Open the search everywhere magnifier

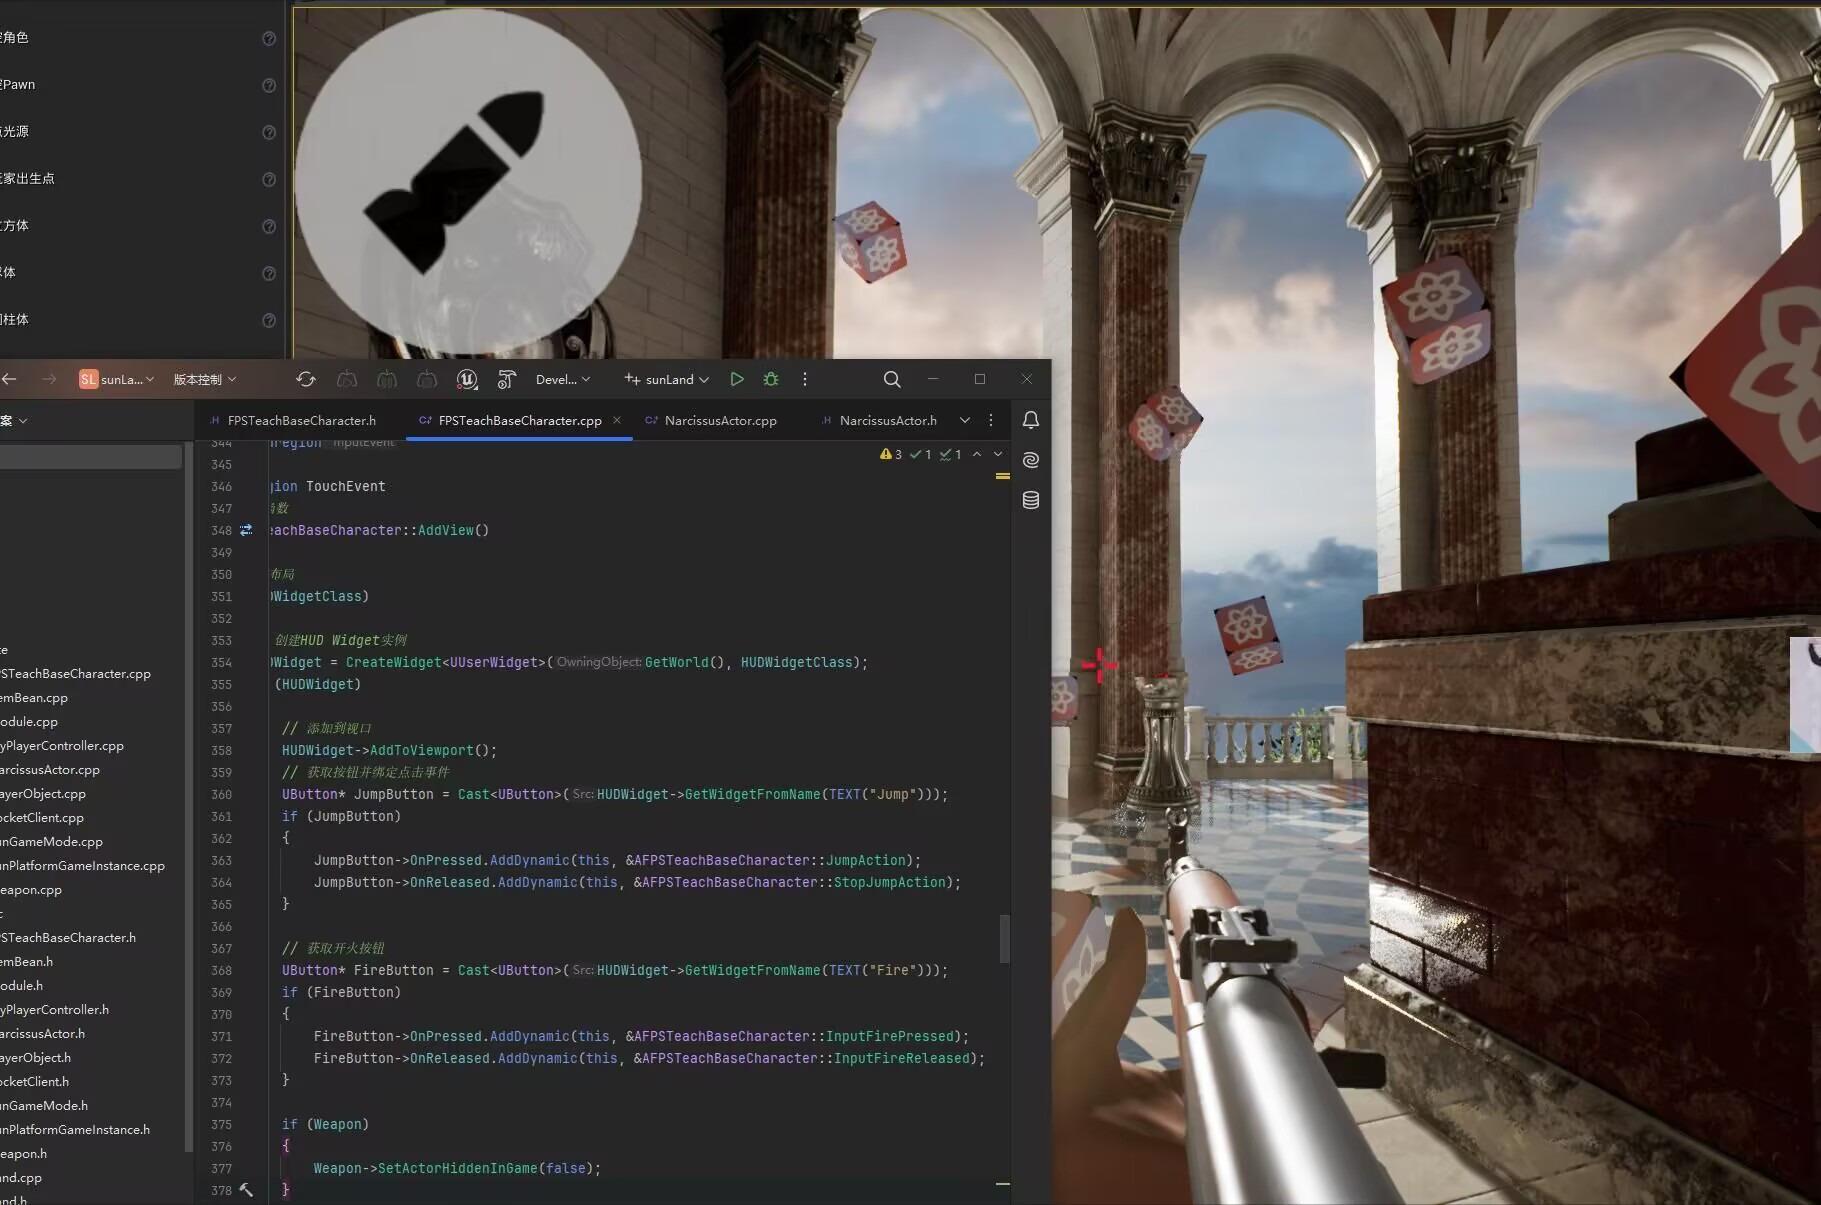[x=892, y=379]
